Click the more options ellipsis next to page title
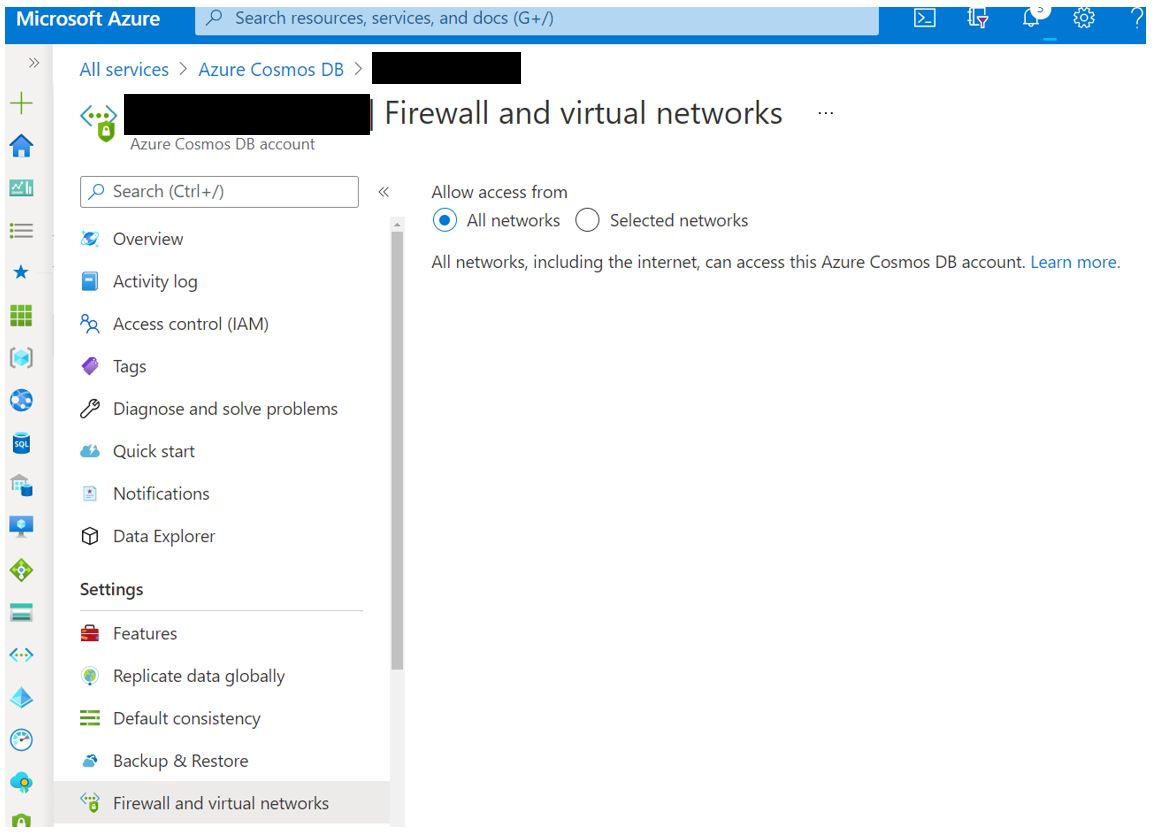The width and height of the screenshot is (1154, 834). pos(826,113)
